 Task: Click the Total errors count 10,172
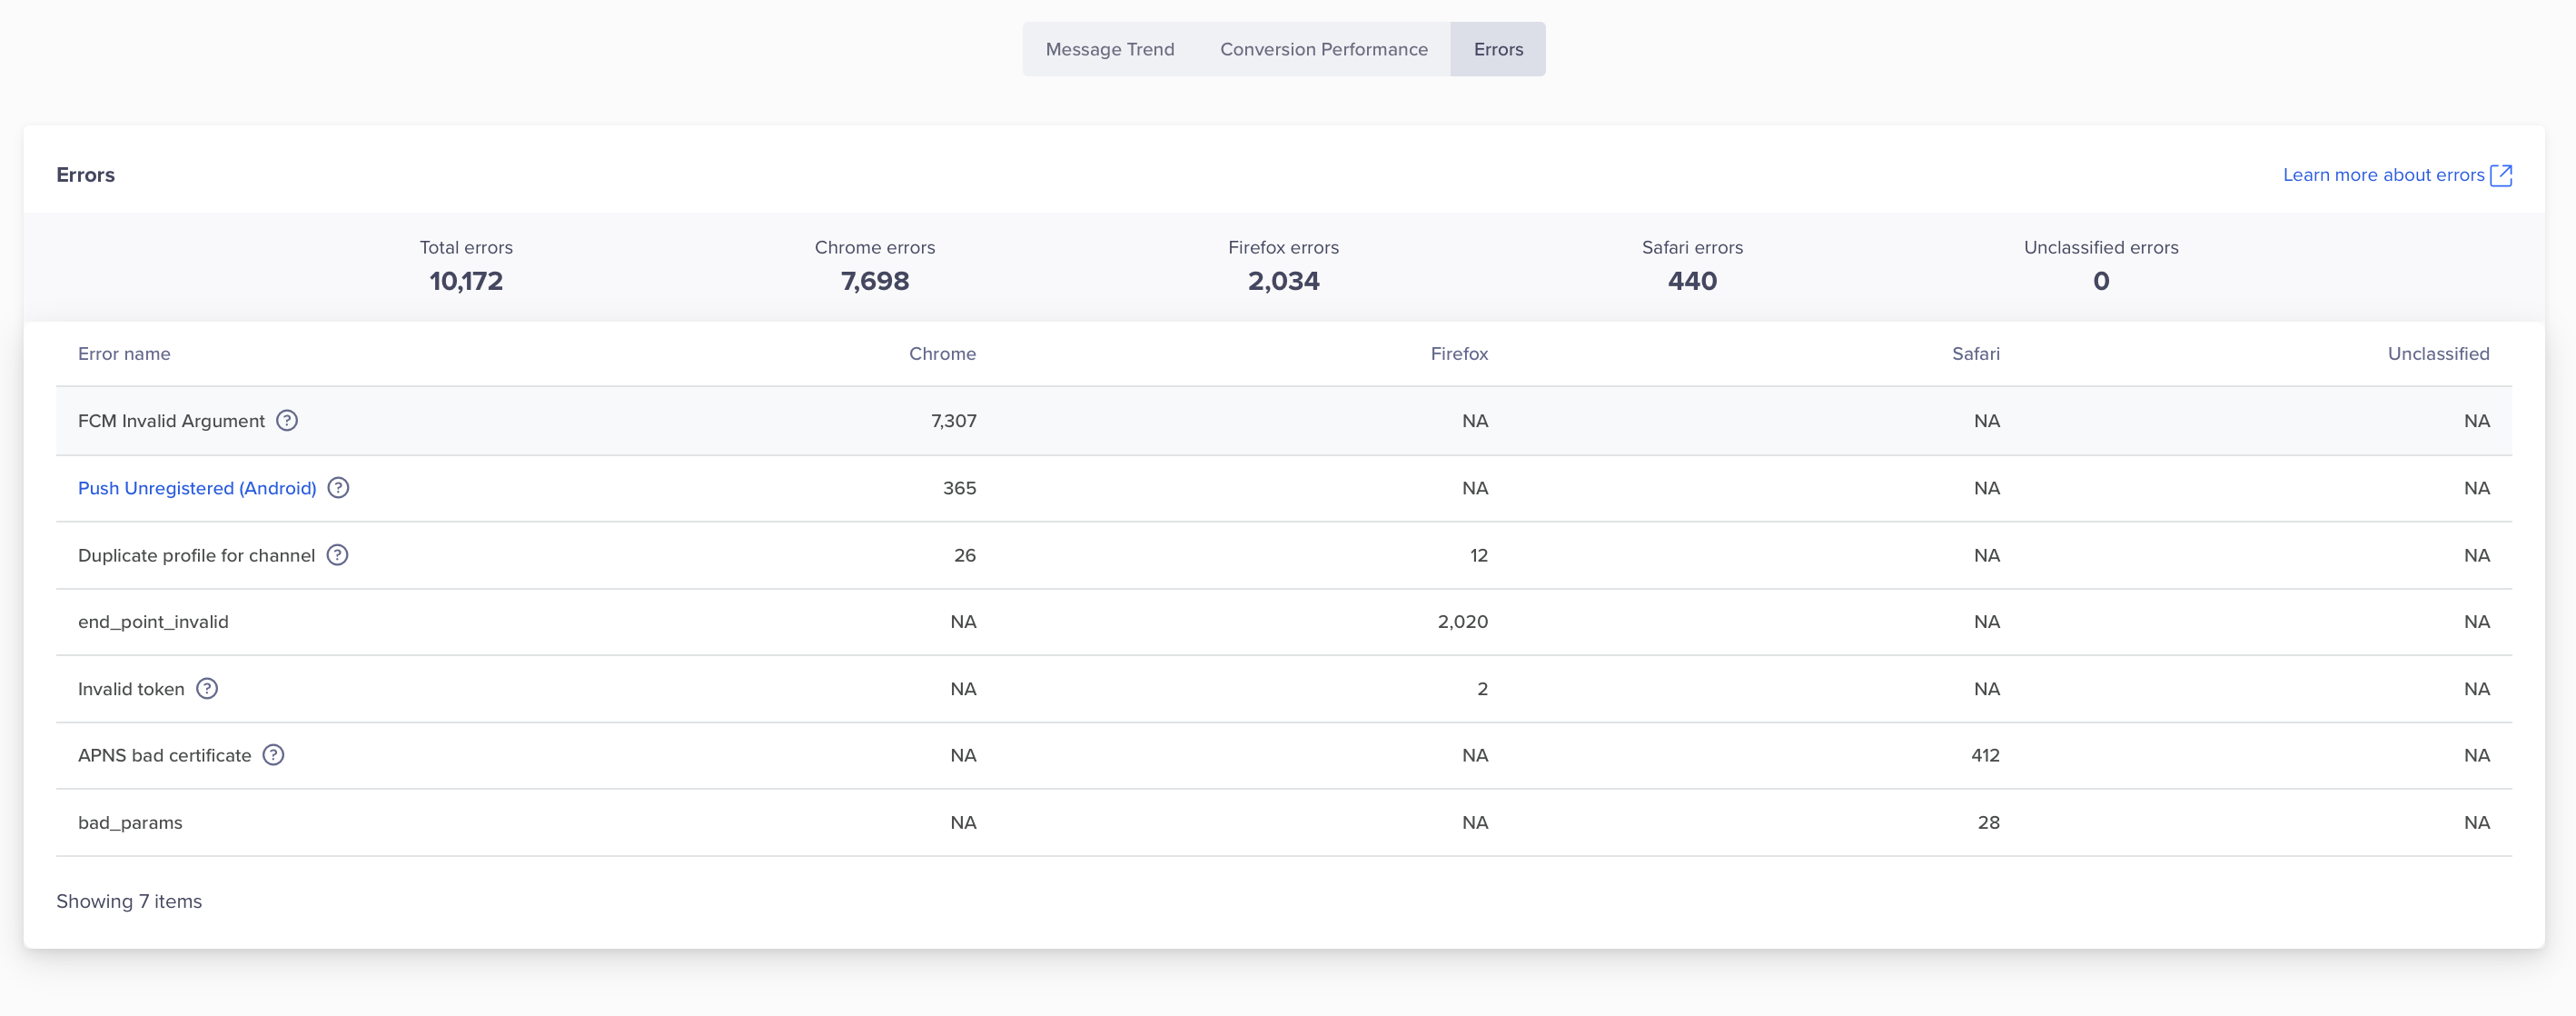(466, 281)
